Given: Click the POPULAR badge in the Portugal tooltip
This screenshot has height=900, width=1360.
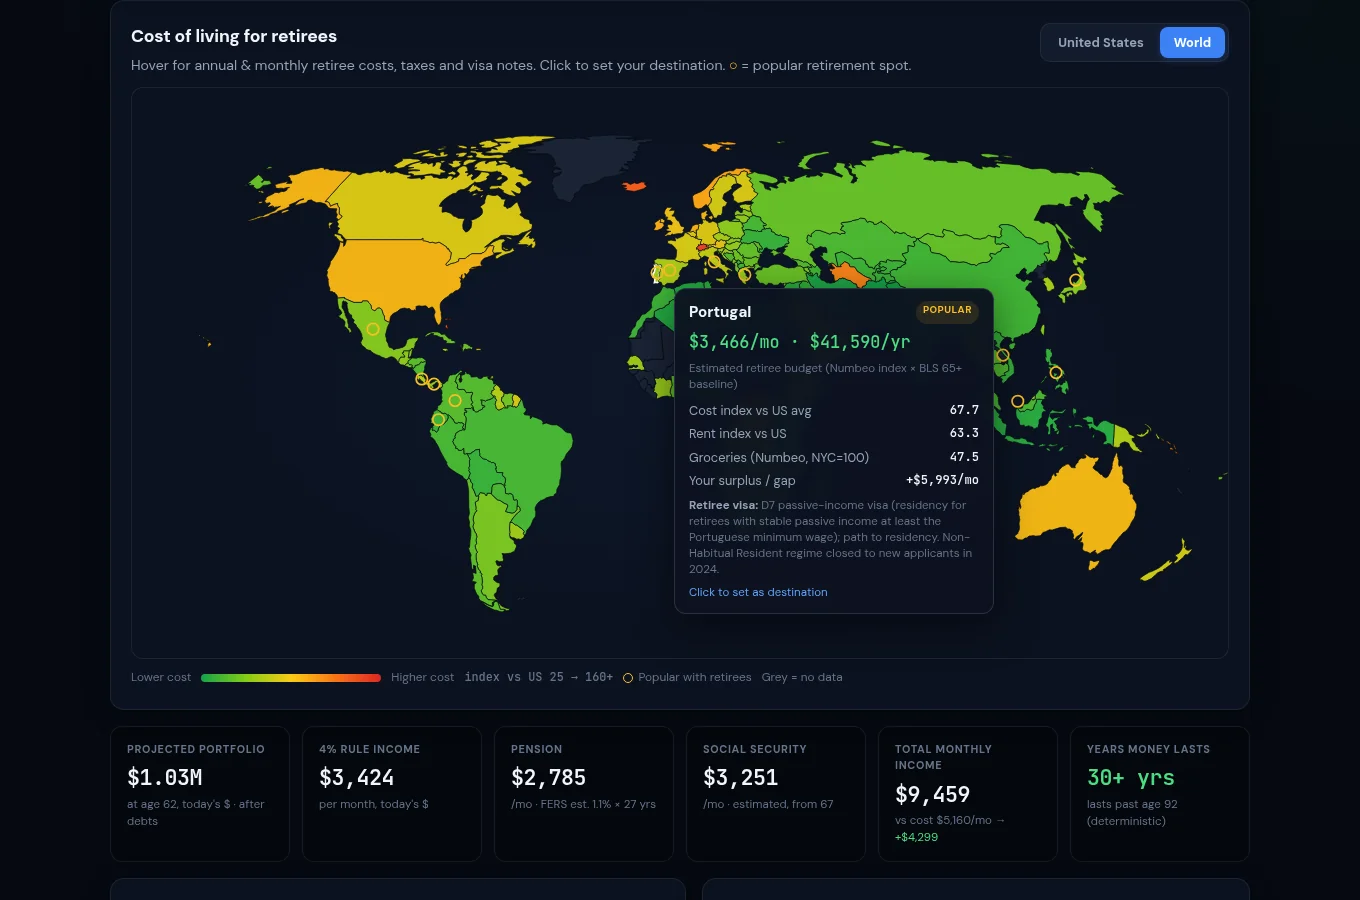Looking at the screenshot, I should (947, 310).
